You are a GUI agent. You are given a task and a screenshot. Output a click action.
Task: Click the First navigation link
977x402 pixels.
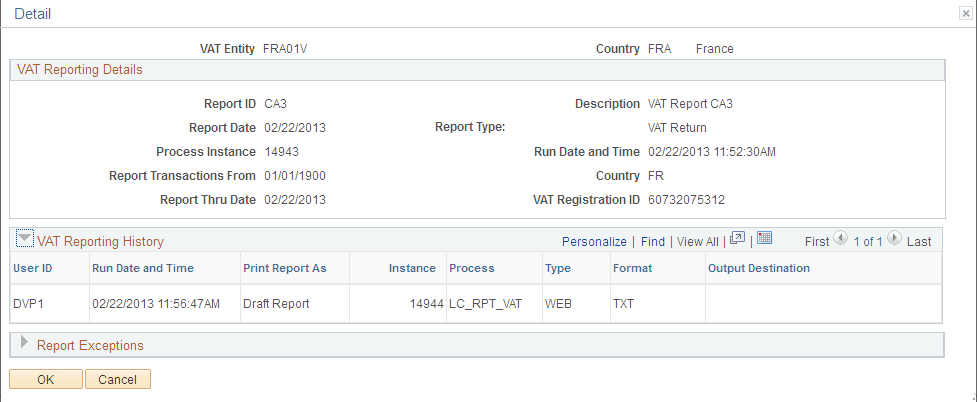click(x=817, y=241)
